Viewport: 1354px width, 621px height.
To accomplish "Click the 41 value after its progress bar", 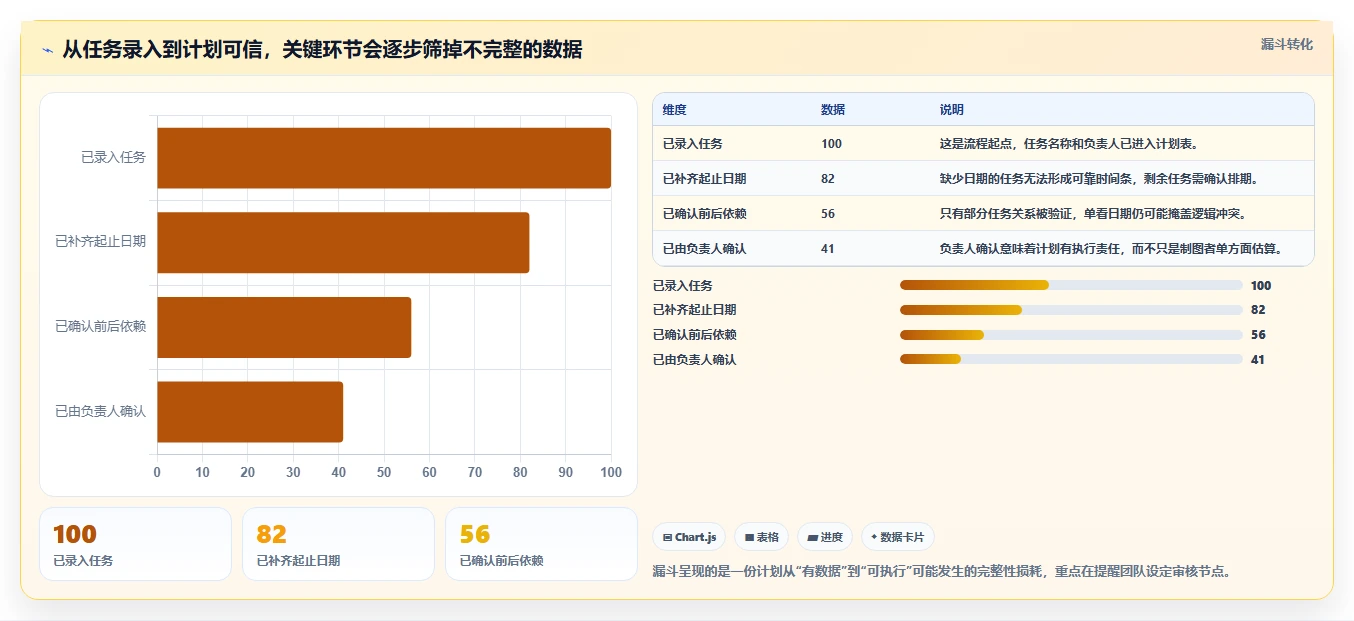I will tap(1258, 360).
